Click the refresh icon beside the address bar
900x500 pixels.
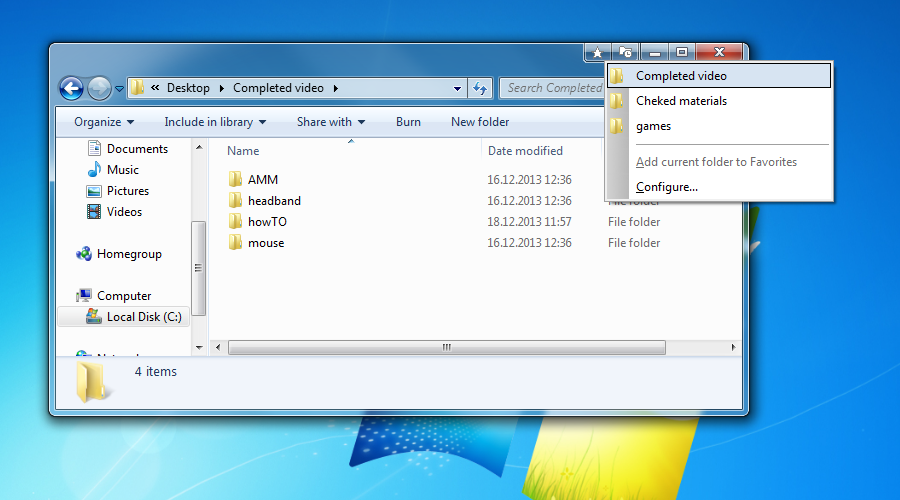(480, 88)
